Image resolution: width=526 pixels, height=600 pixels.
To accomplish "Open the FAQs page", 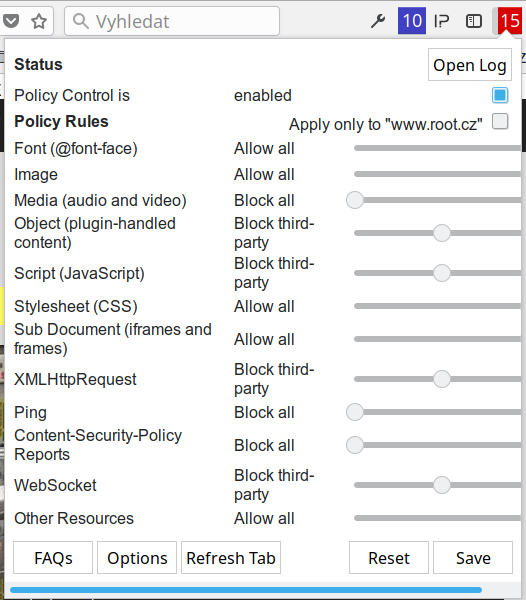I will pos(53,558).
